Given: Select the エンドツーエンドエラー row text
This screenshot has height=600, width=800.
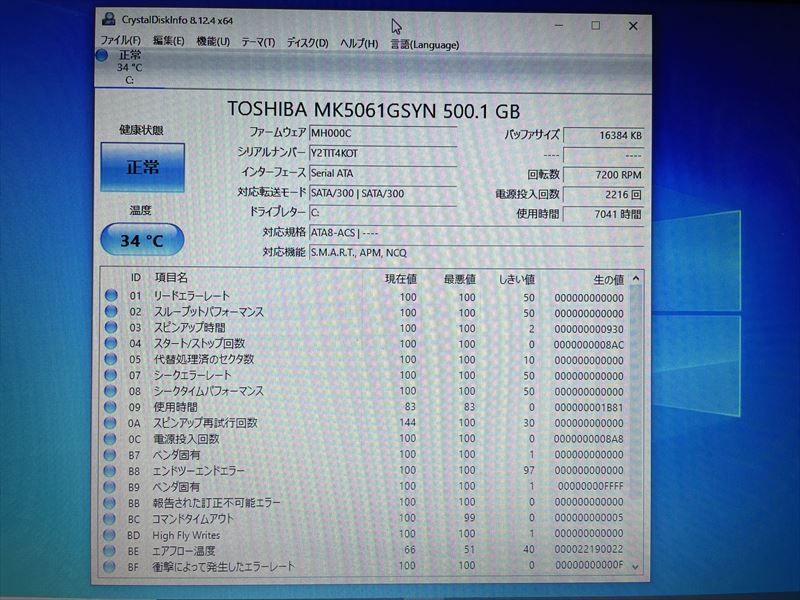Looking at the screenshot, I should pyautogui.click(x=198, y=470).
